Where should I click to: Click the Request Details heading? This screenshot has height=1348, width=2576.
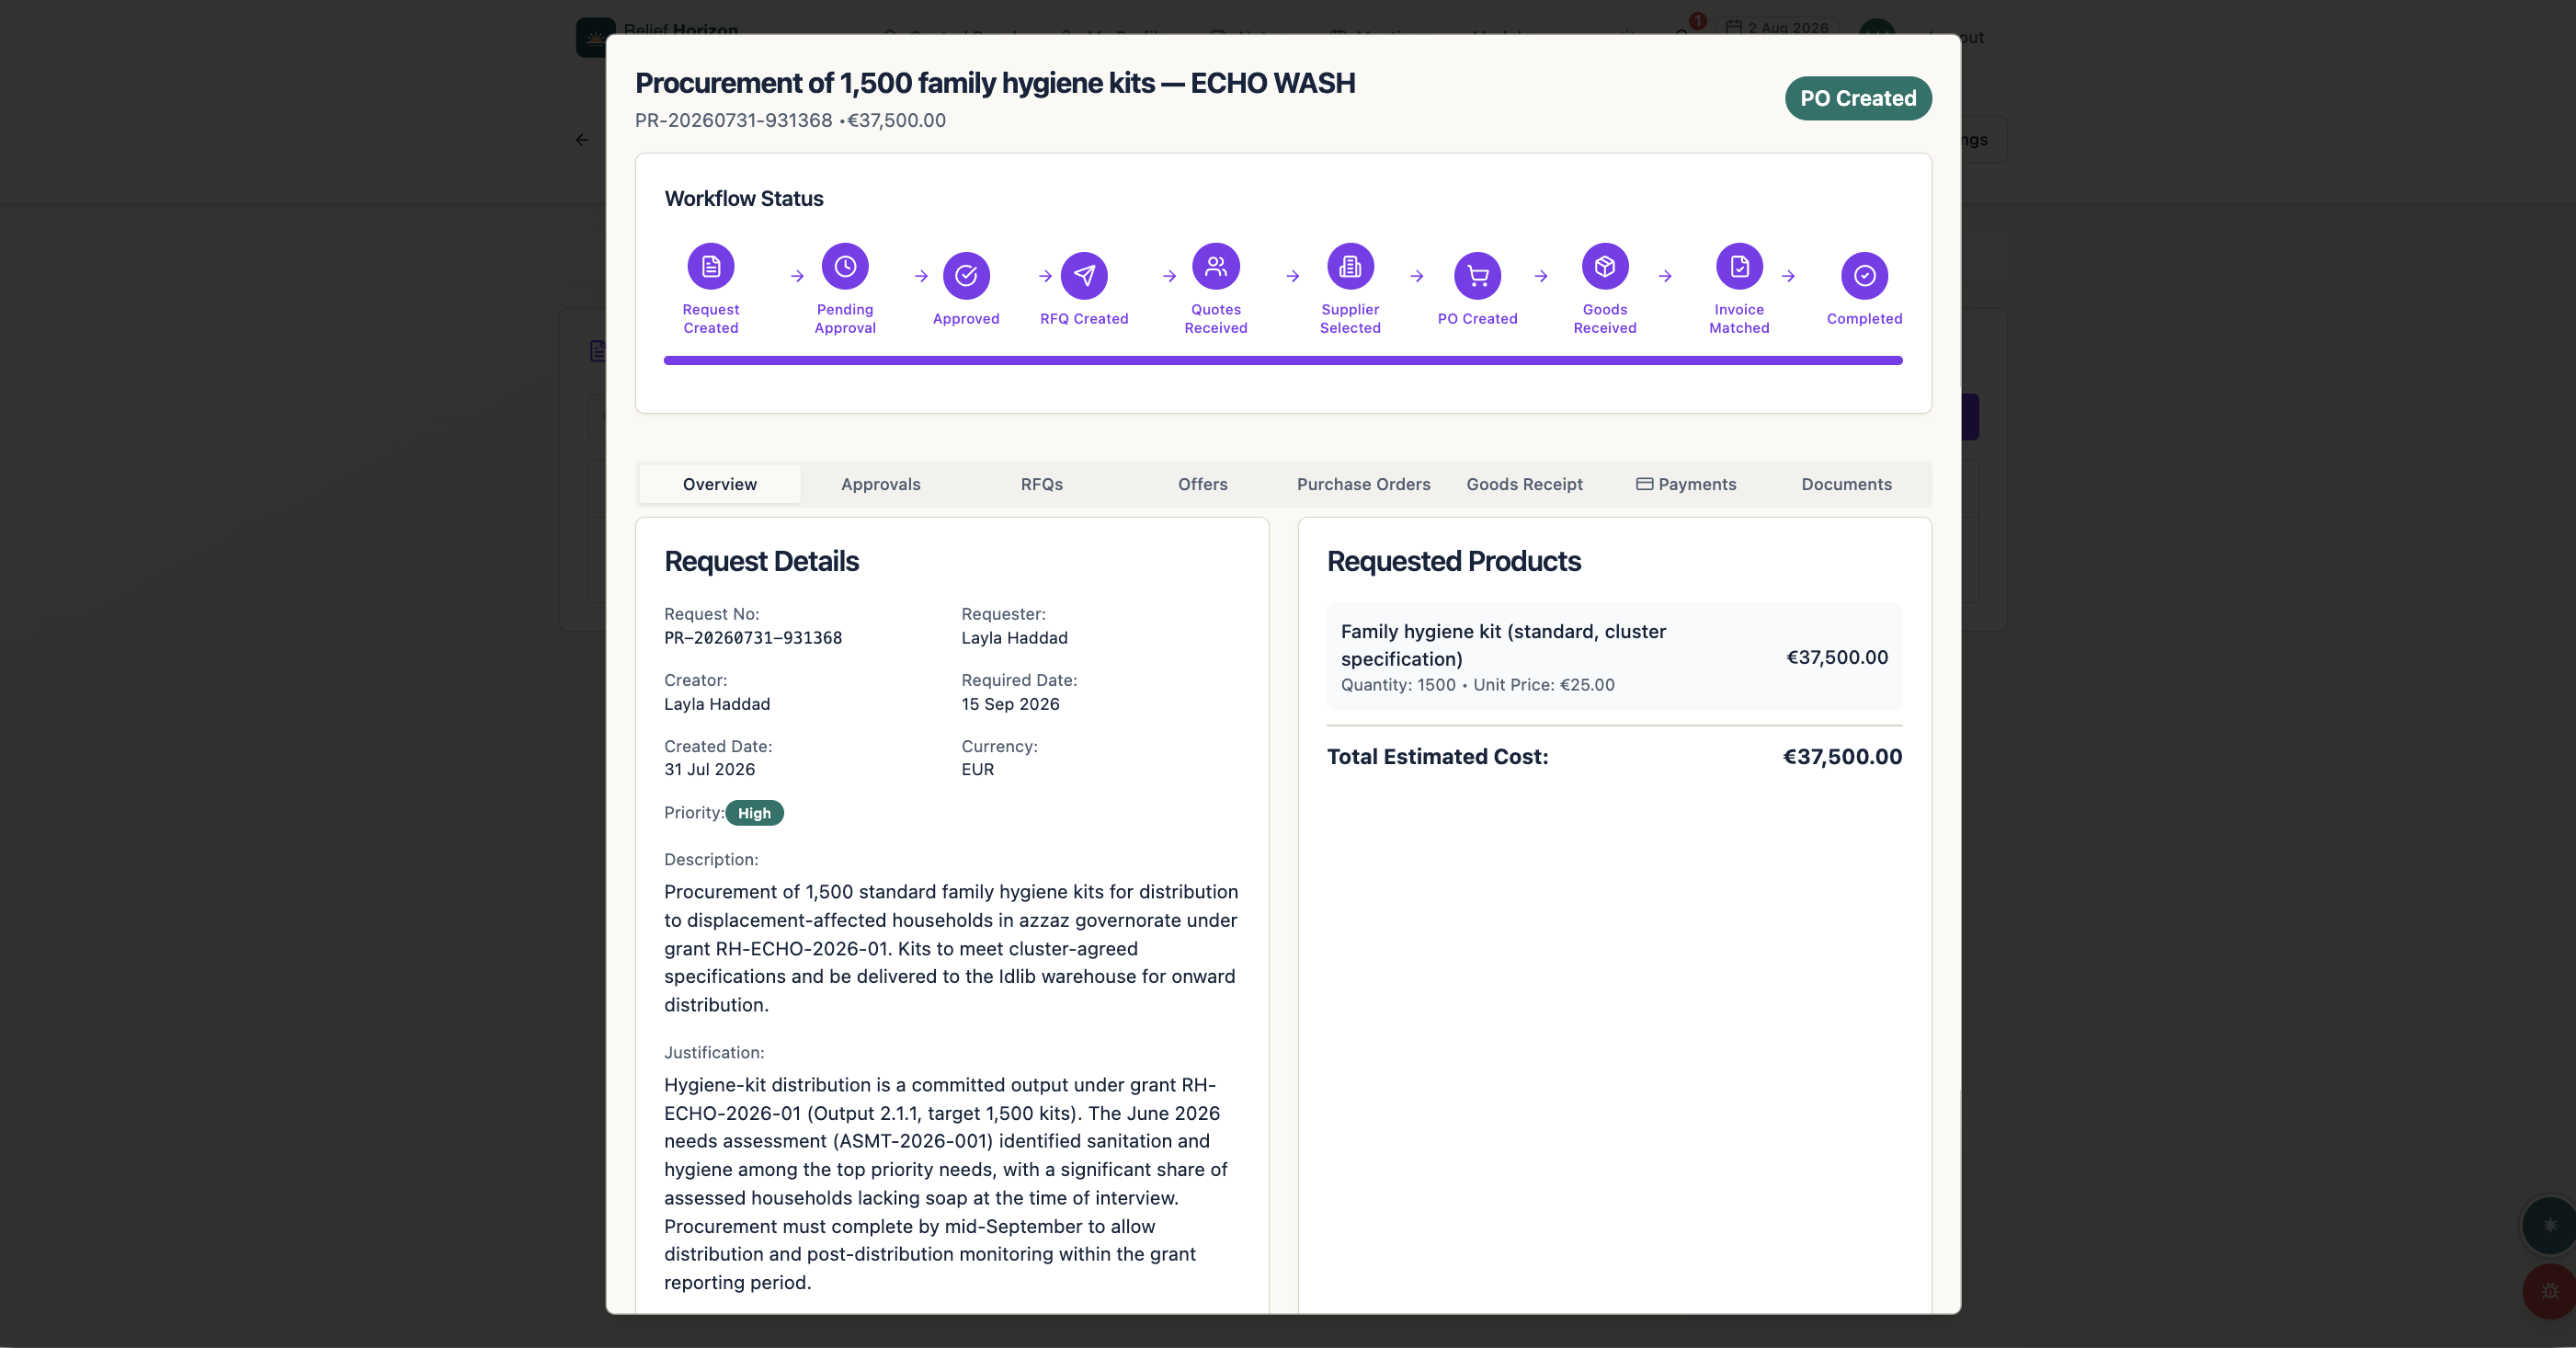click(x=761, y=561)
